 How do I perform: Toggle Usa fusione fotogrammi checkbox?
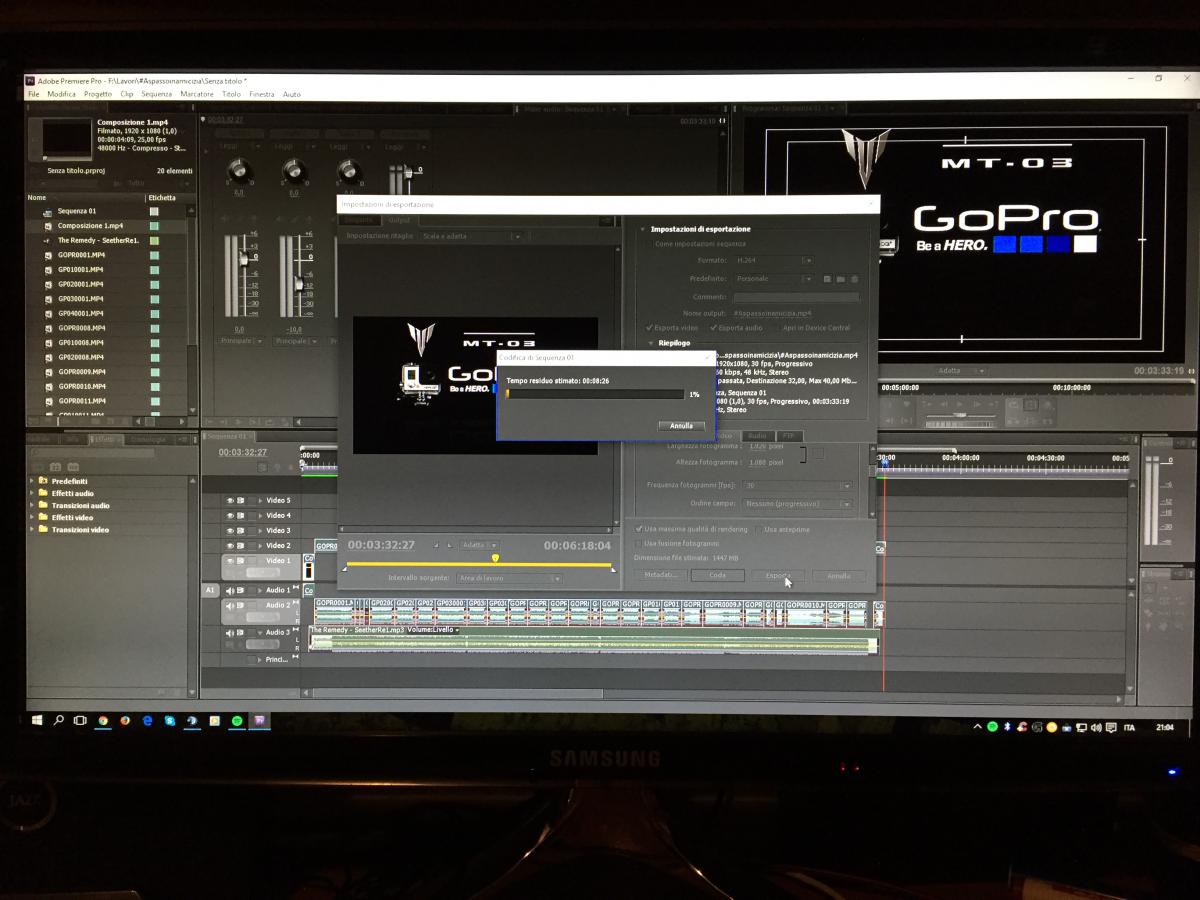(x=639, y=543)
